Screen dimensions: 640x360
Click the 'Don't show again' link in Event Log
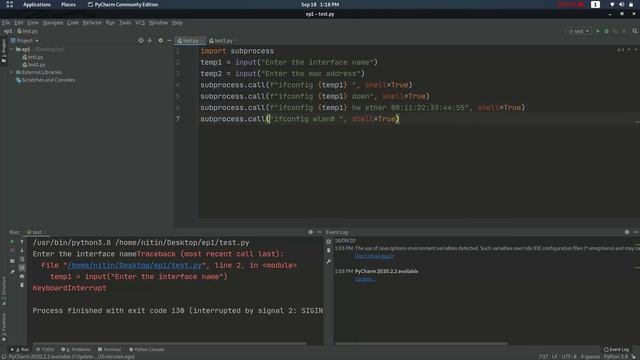(x=374, y=256)
